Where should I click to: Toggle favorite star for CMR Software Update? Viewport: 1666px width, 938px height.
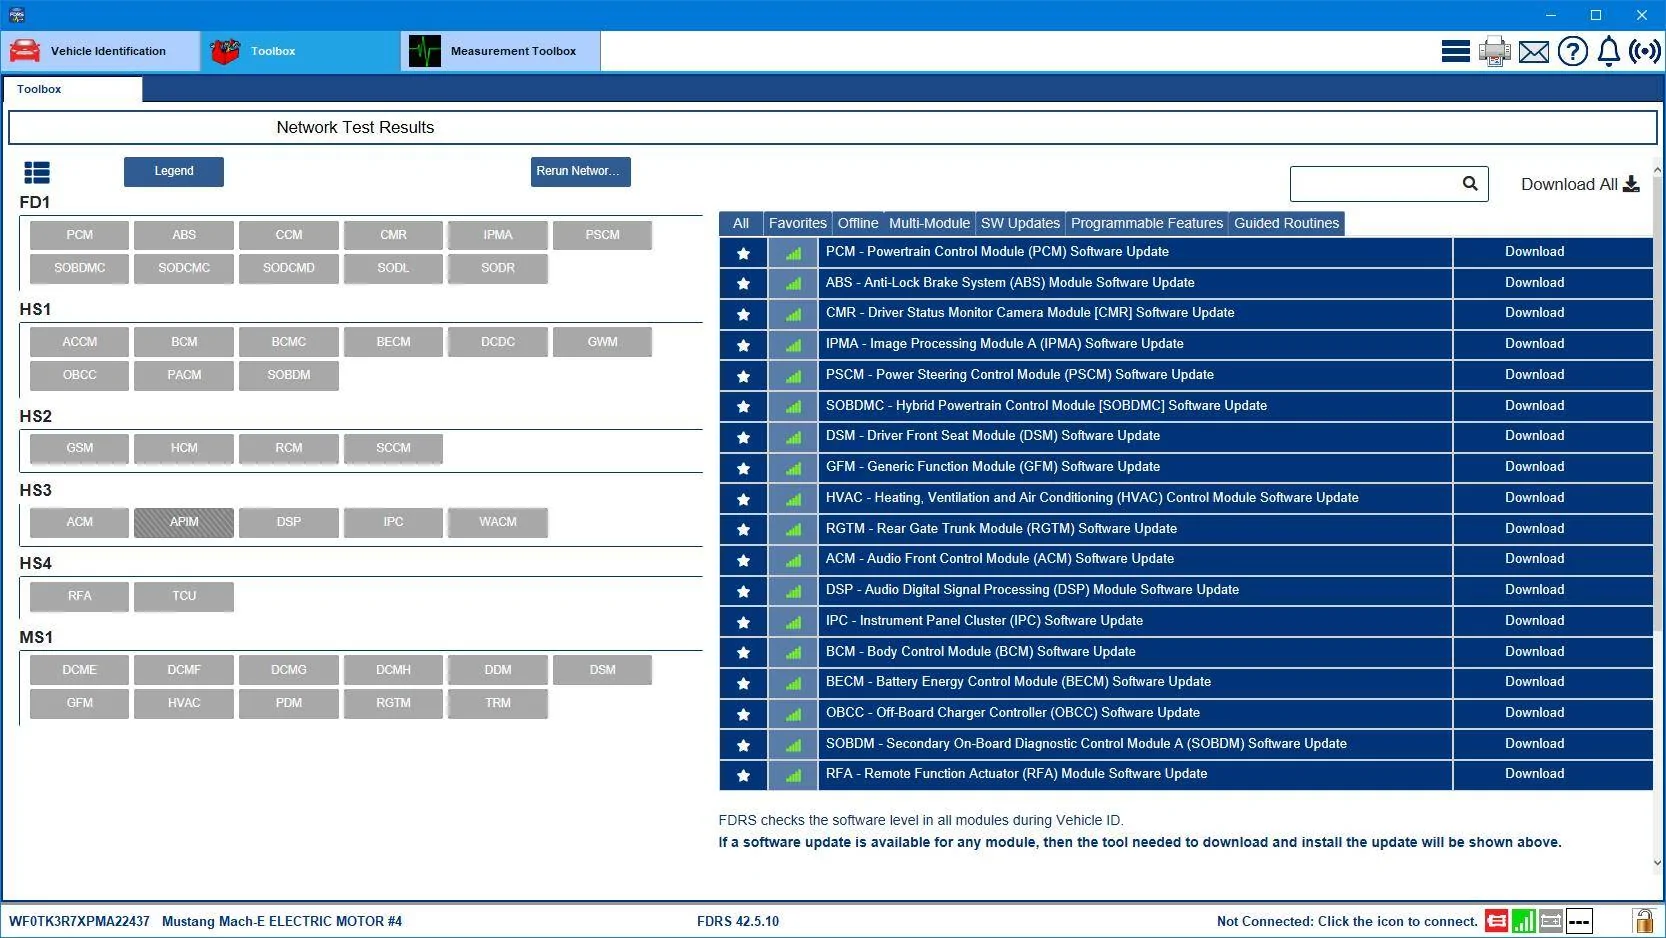point(743,314)
